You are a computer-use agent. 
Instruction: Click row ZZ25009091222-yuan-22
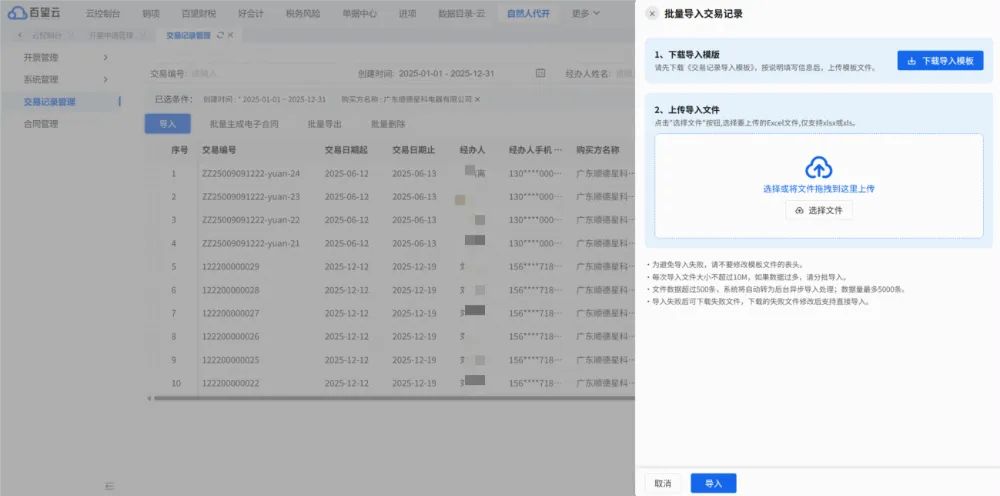(392, 220)
